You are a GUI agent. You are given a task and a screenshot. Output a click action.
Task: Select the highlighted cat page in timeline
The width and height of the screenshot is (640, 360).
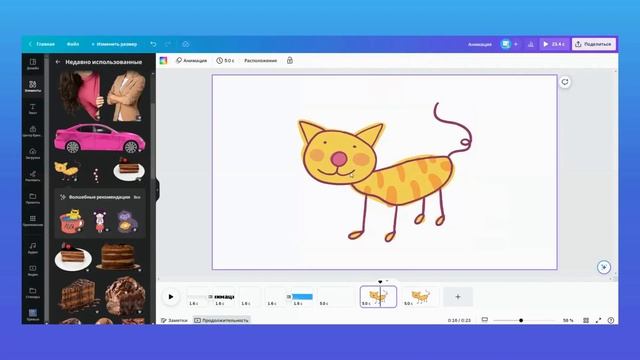(378, 297)
